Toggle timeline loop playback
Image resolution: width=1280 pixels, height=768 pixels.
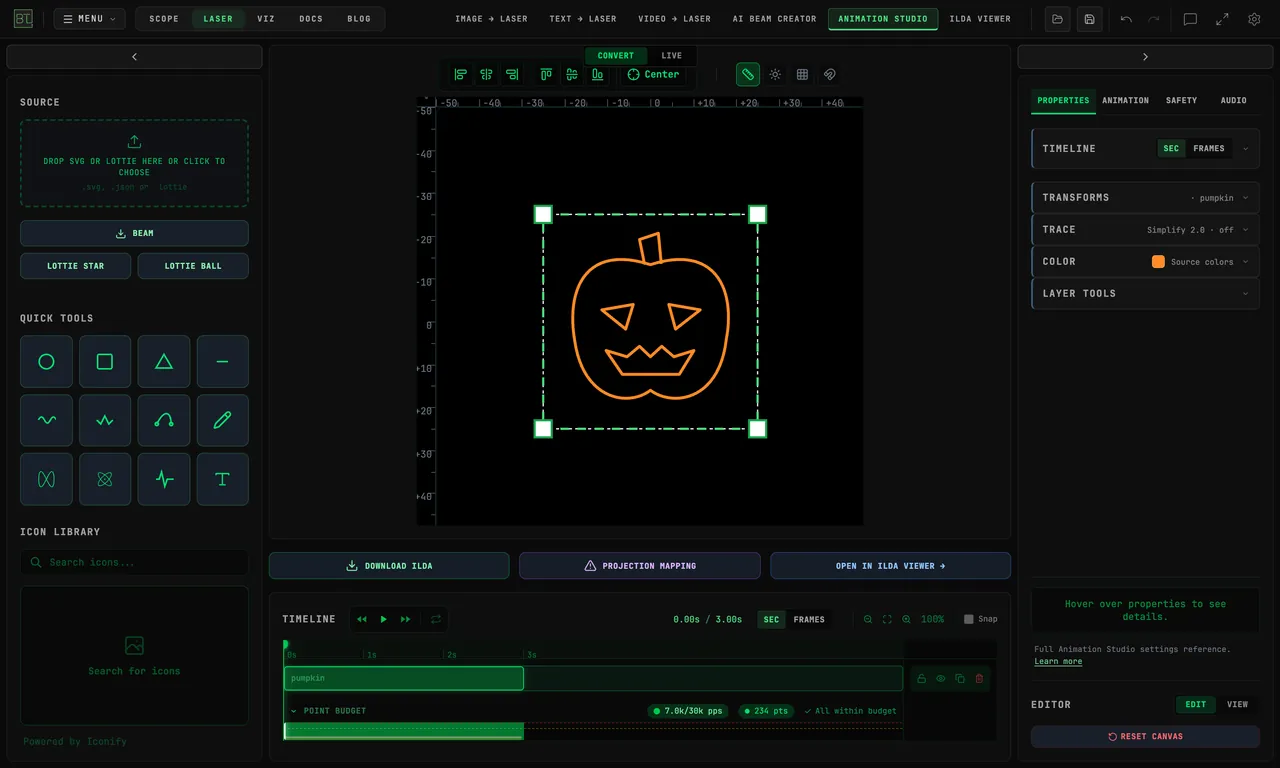(436, 619)
